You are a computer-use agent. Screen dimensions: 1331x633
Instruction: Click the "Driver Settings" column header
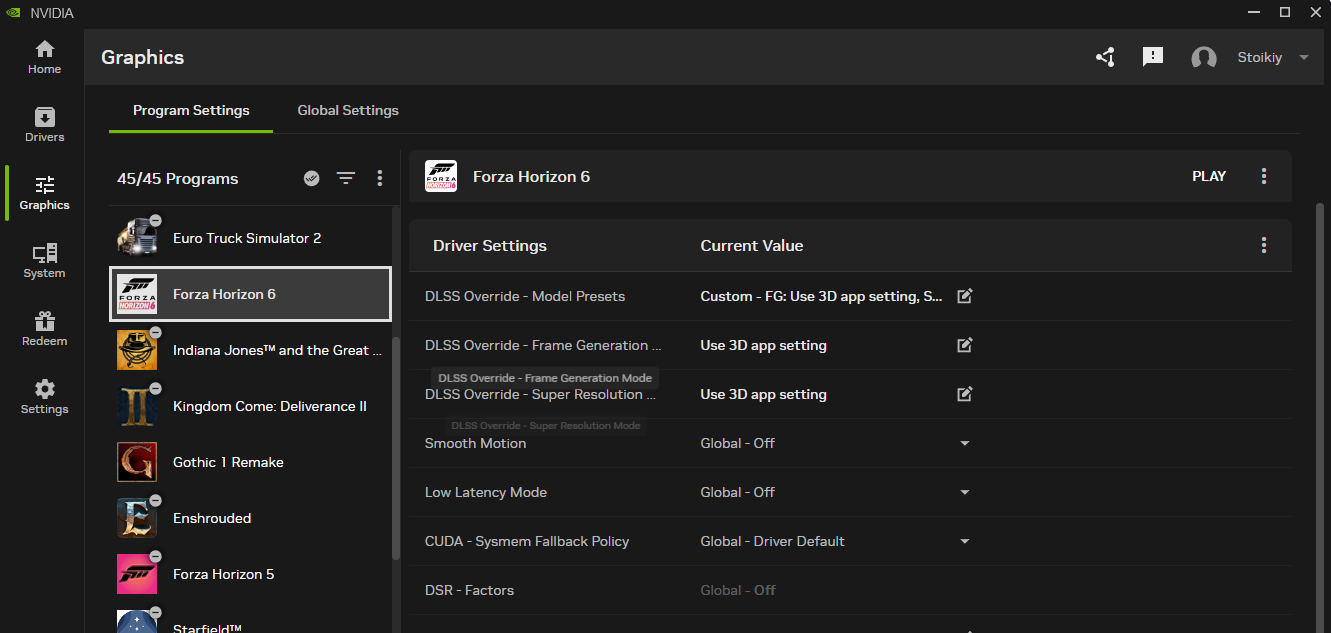point(490,245)
